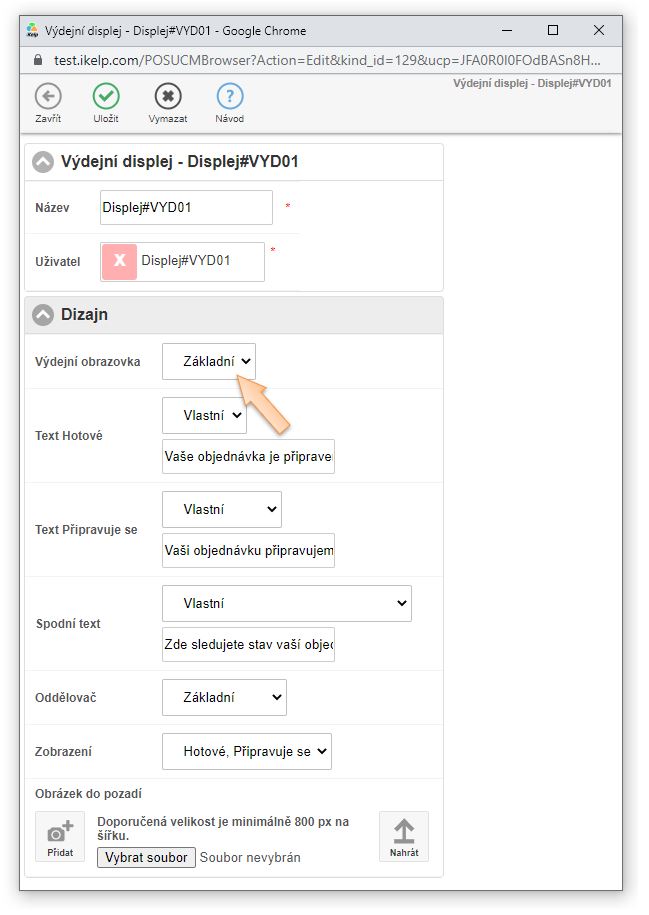The width and height of the screenshot is (649, 915).
Task: Upload the image with the Nahrát icon
Action: (404, 835)
